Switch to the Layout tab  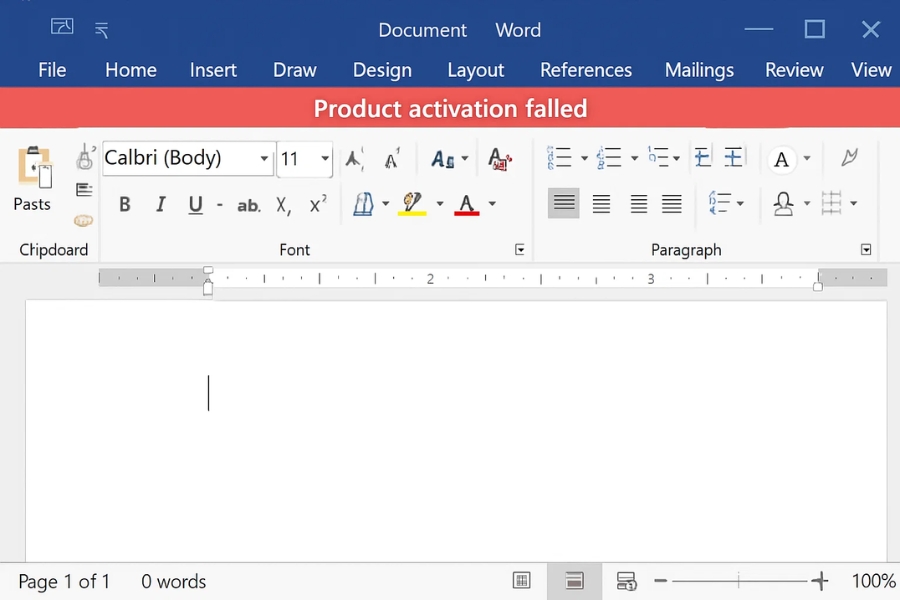click(475, 70)
